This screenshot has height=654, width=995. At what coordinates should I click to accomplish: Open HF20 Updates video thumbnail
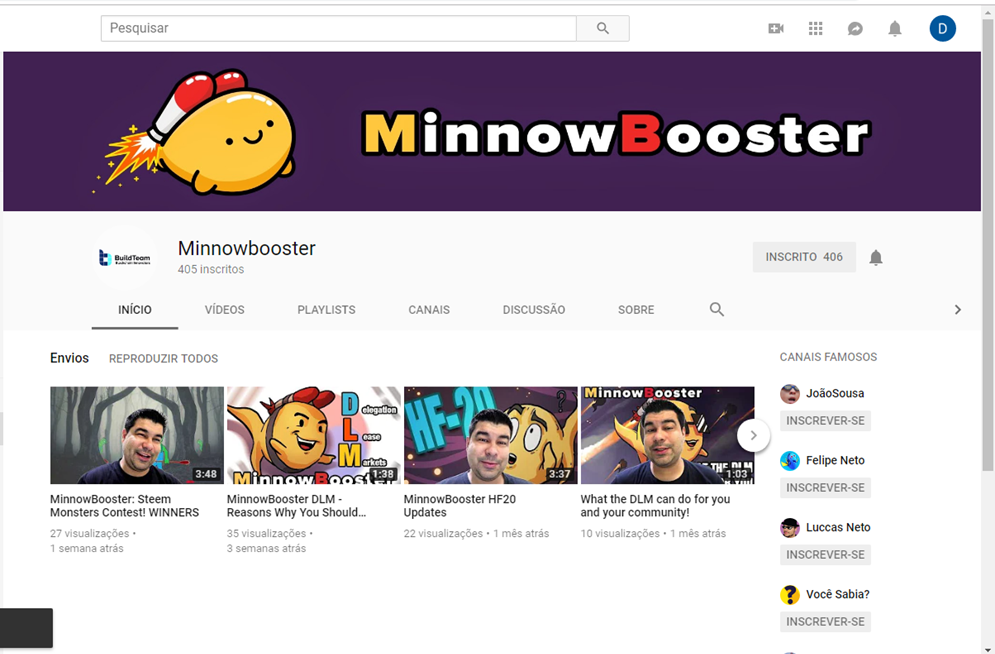coord(491,435)
